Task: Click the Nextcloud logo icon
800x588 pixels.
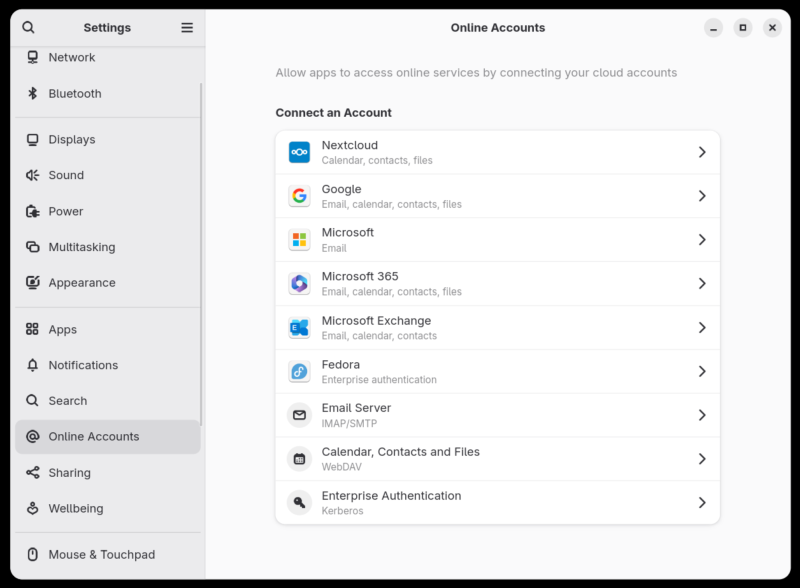Action: (299, 152)
